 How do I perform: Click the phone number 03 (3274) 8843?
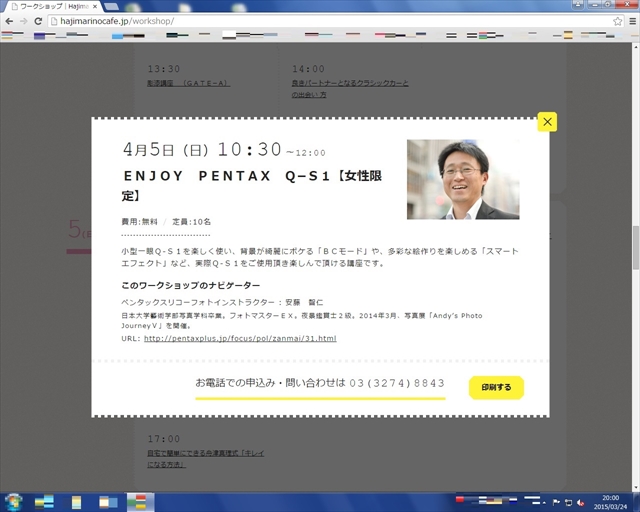[x=397, y=383]
